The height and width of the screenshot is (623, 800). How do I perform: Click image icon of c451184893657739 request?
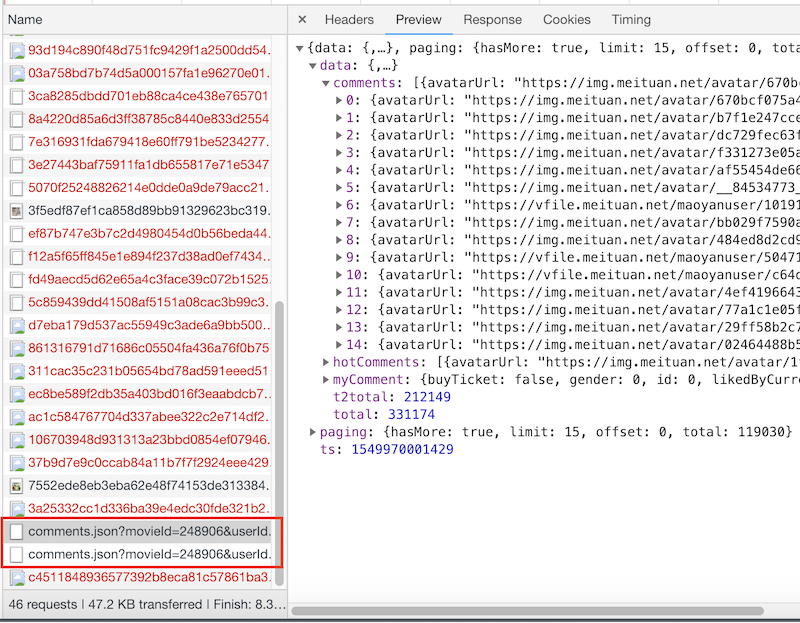17,578
